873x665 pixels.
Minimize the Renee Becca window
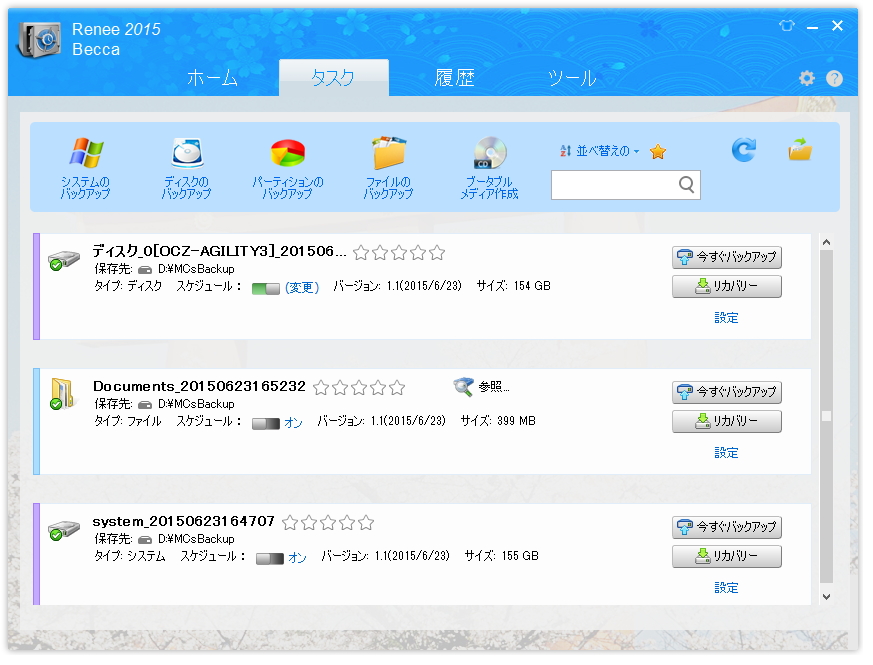(x=812, y=26)
